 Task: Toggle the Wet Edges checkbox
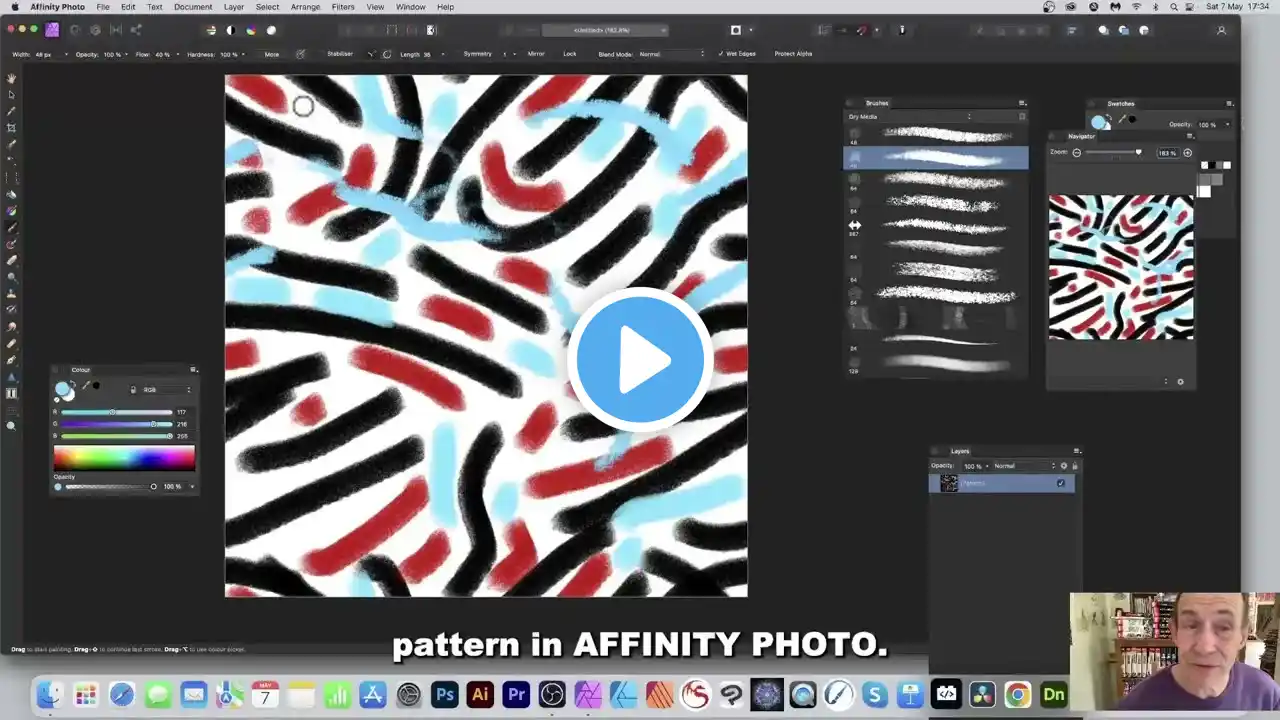coord(721,54)
